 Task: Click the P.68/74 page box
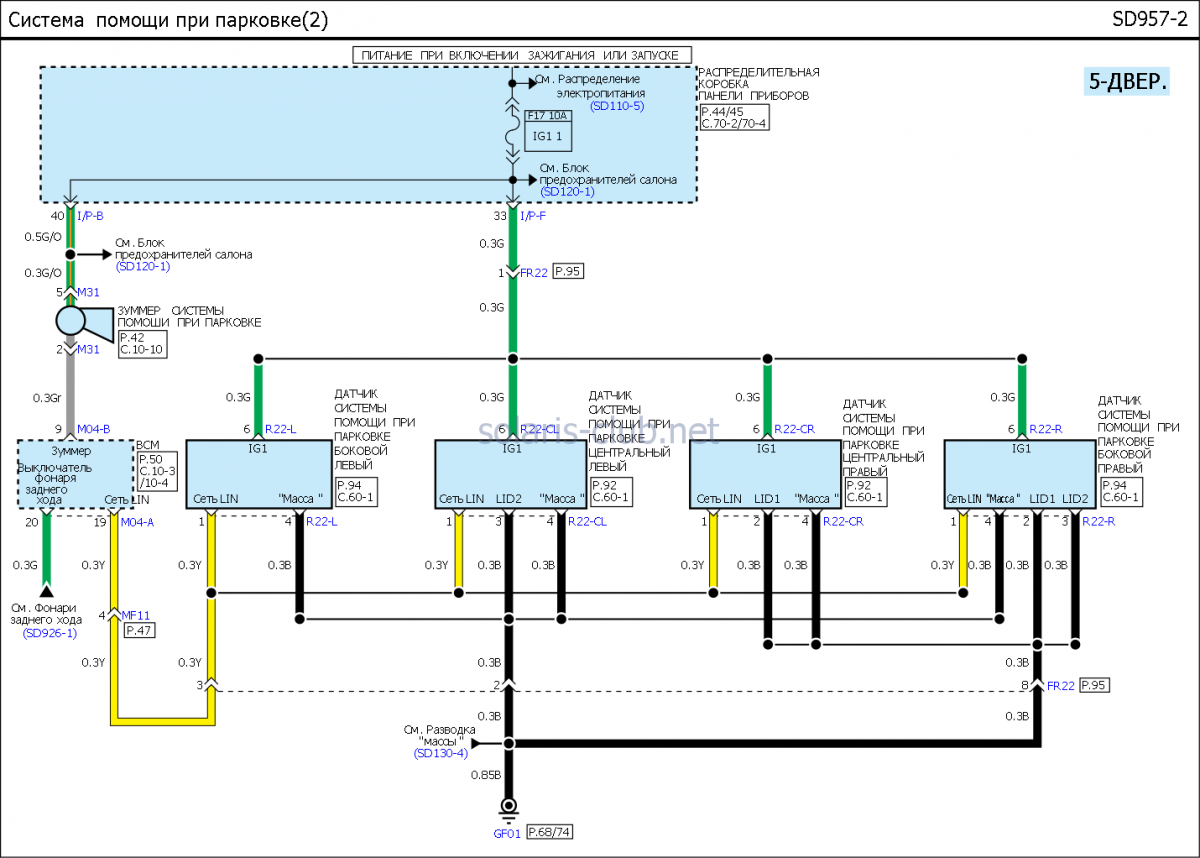tap(550, 832)
